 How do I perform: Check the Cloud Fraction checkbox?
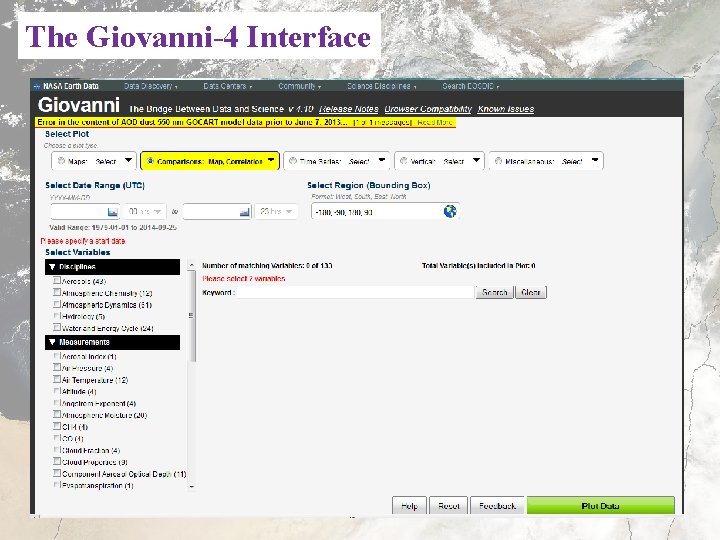(x=57, y=450)
